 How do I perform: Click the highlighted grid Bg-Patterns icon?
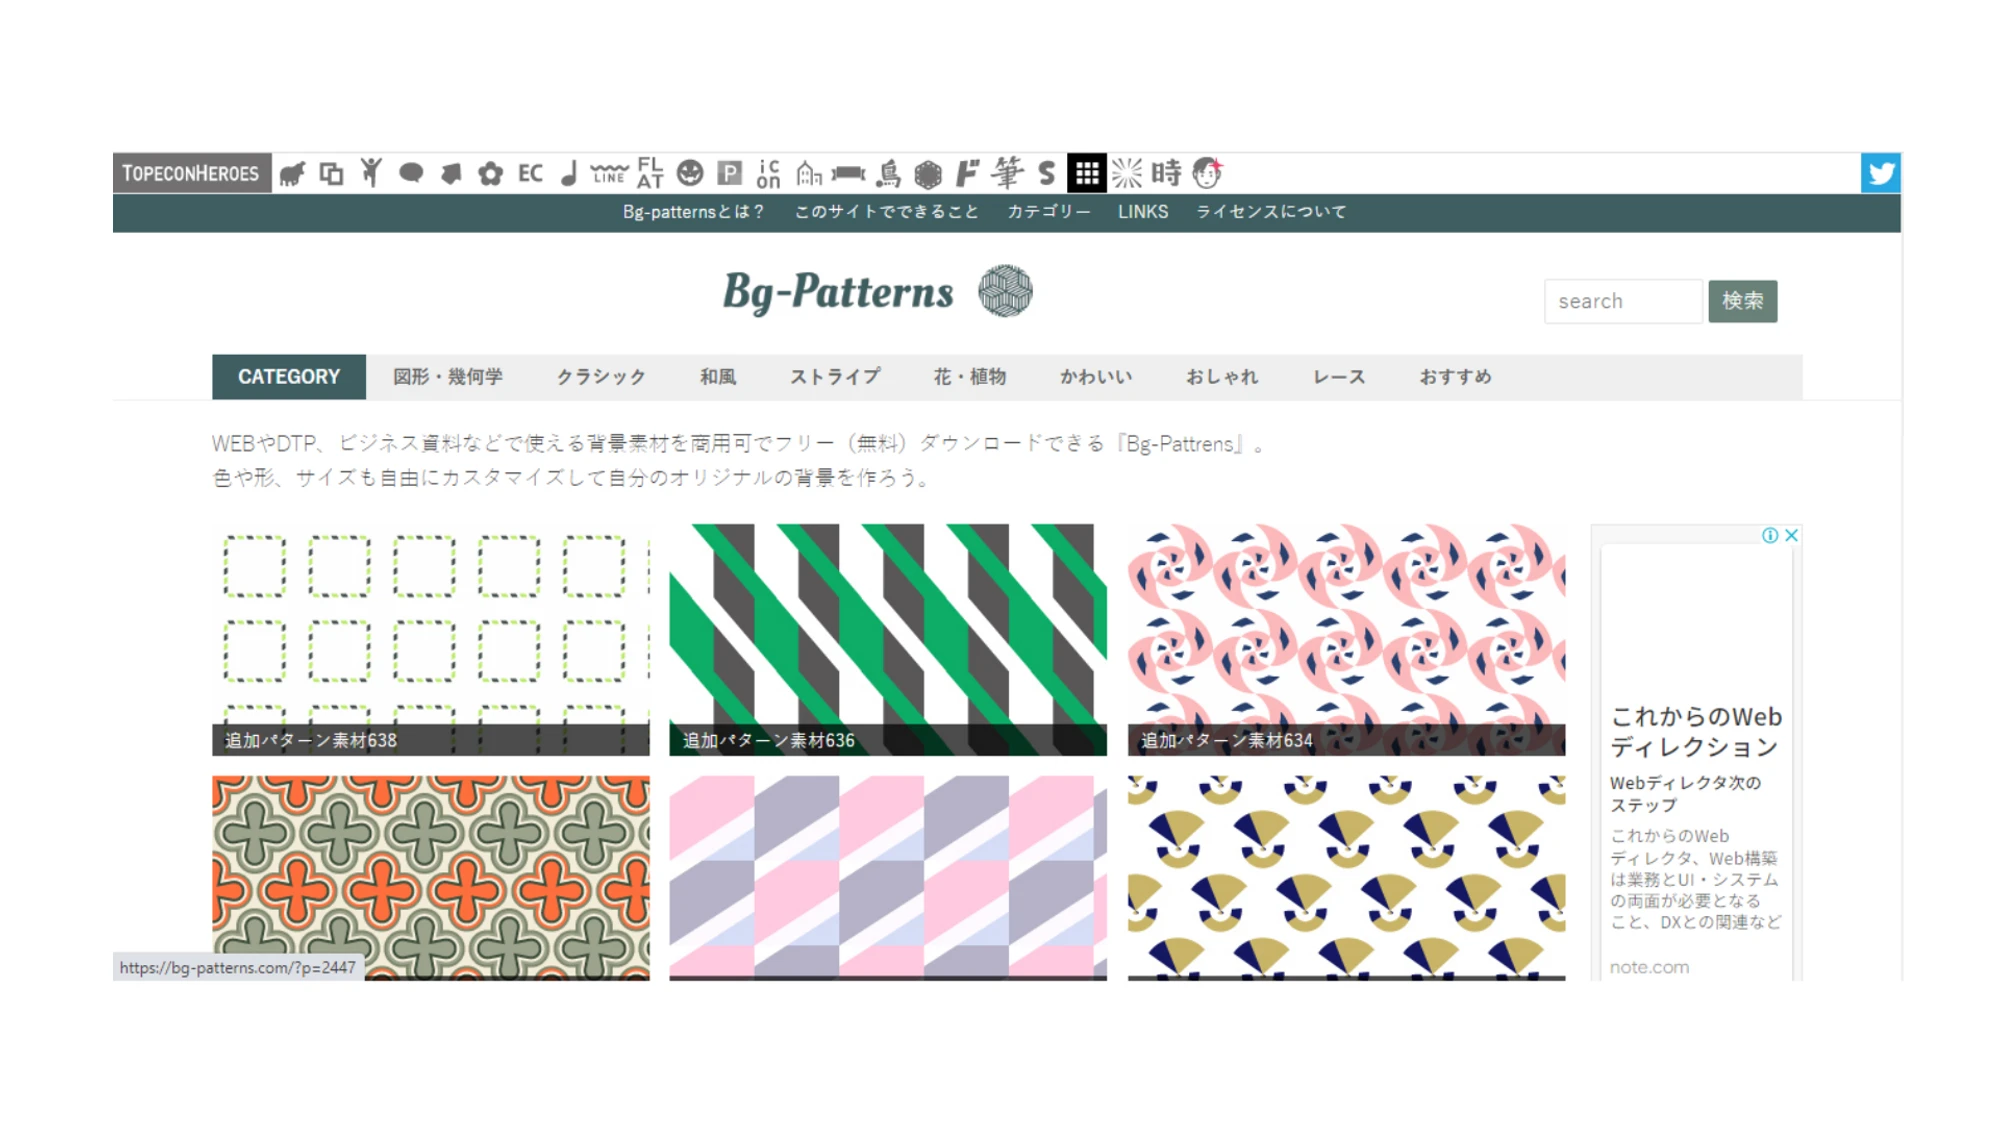click(1087, 173)
